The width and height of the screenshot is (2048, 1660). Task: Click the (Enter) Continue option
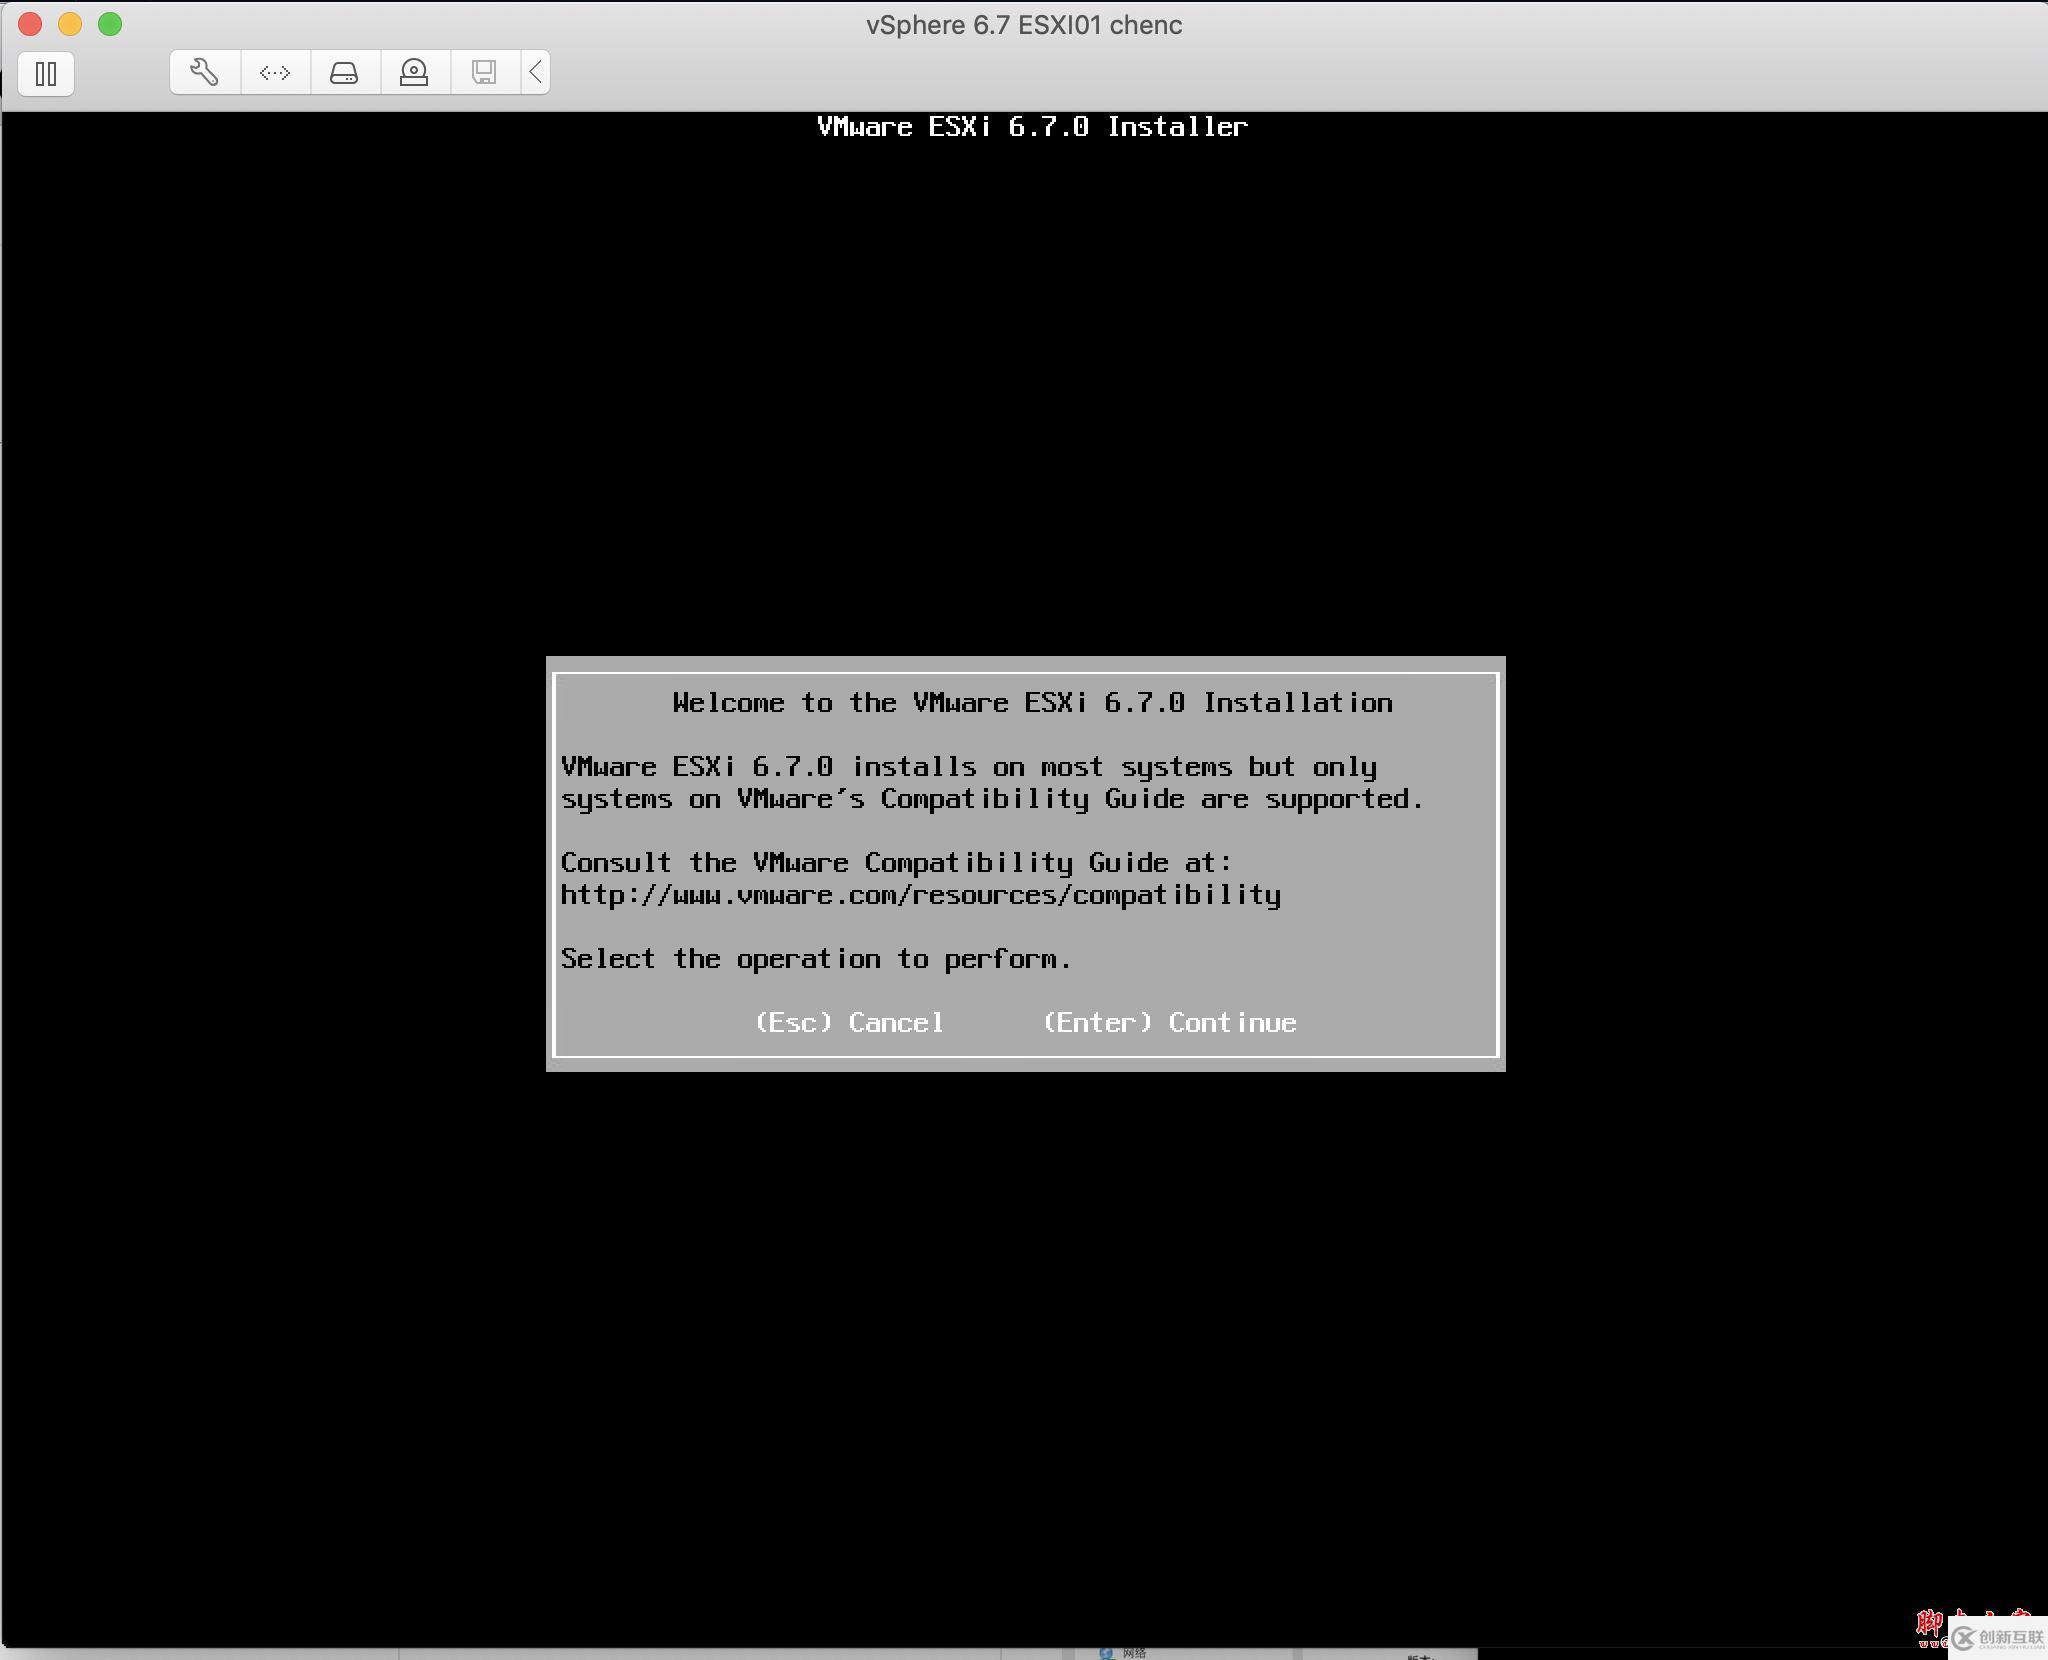pos(1168,1022)
